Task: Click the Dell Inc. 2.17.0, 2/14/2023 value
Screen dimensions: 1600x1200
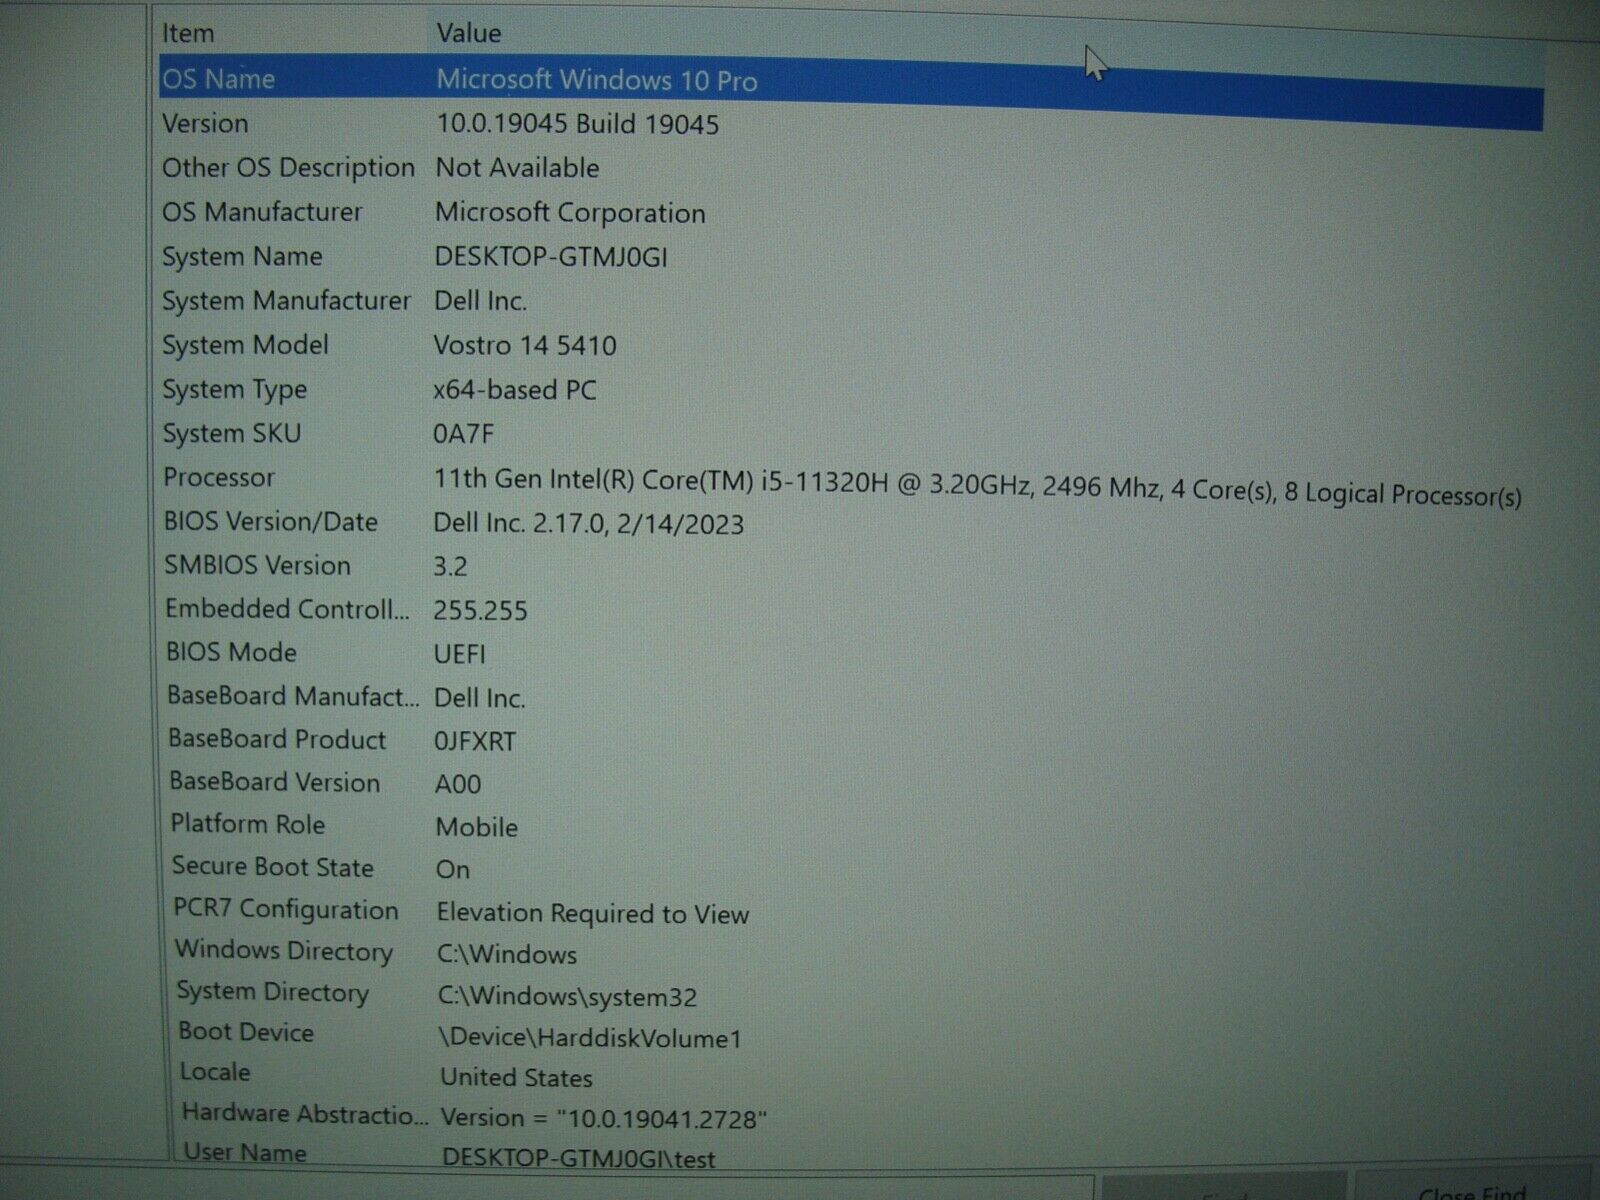Action: pos(588,524)
